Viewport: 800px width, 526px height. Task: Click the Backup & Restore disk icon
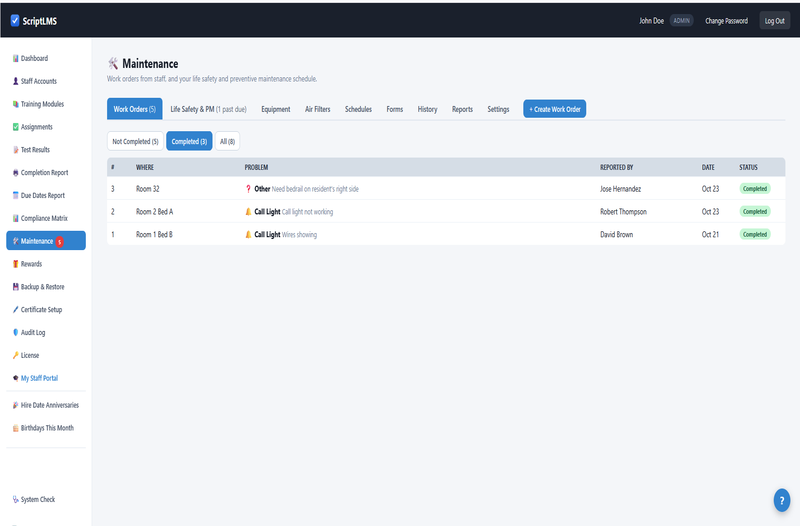point(15,287)
